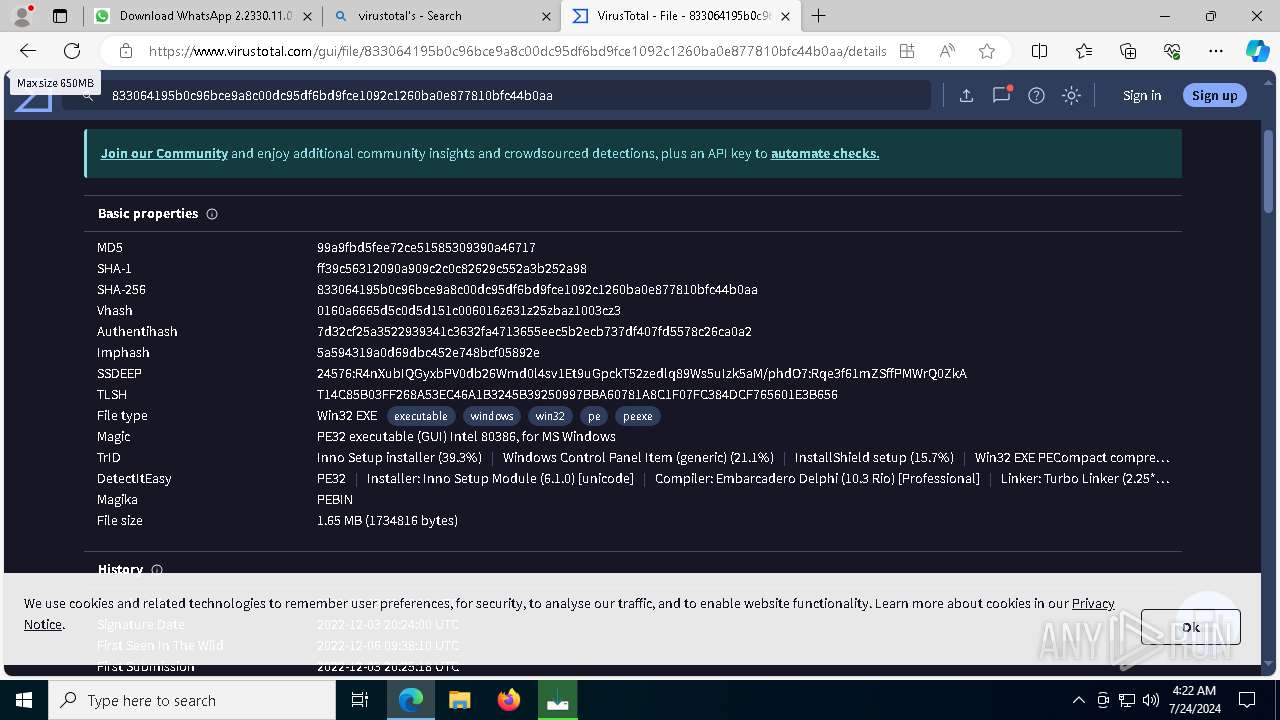Screen dimensions: 1280x720
Task: Close the virustotal's Search tab
Action: click(546, 16)
